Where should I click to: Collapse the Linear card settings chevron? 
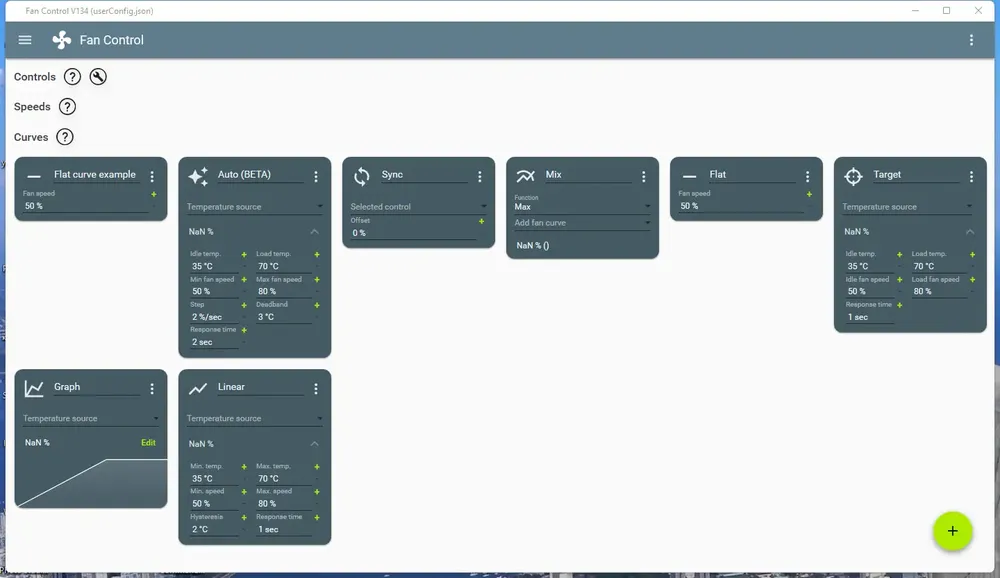tap(314, 443)
